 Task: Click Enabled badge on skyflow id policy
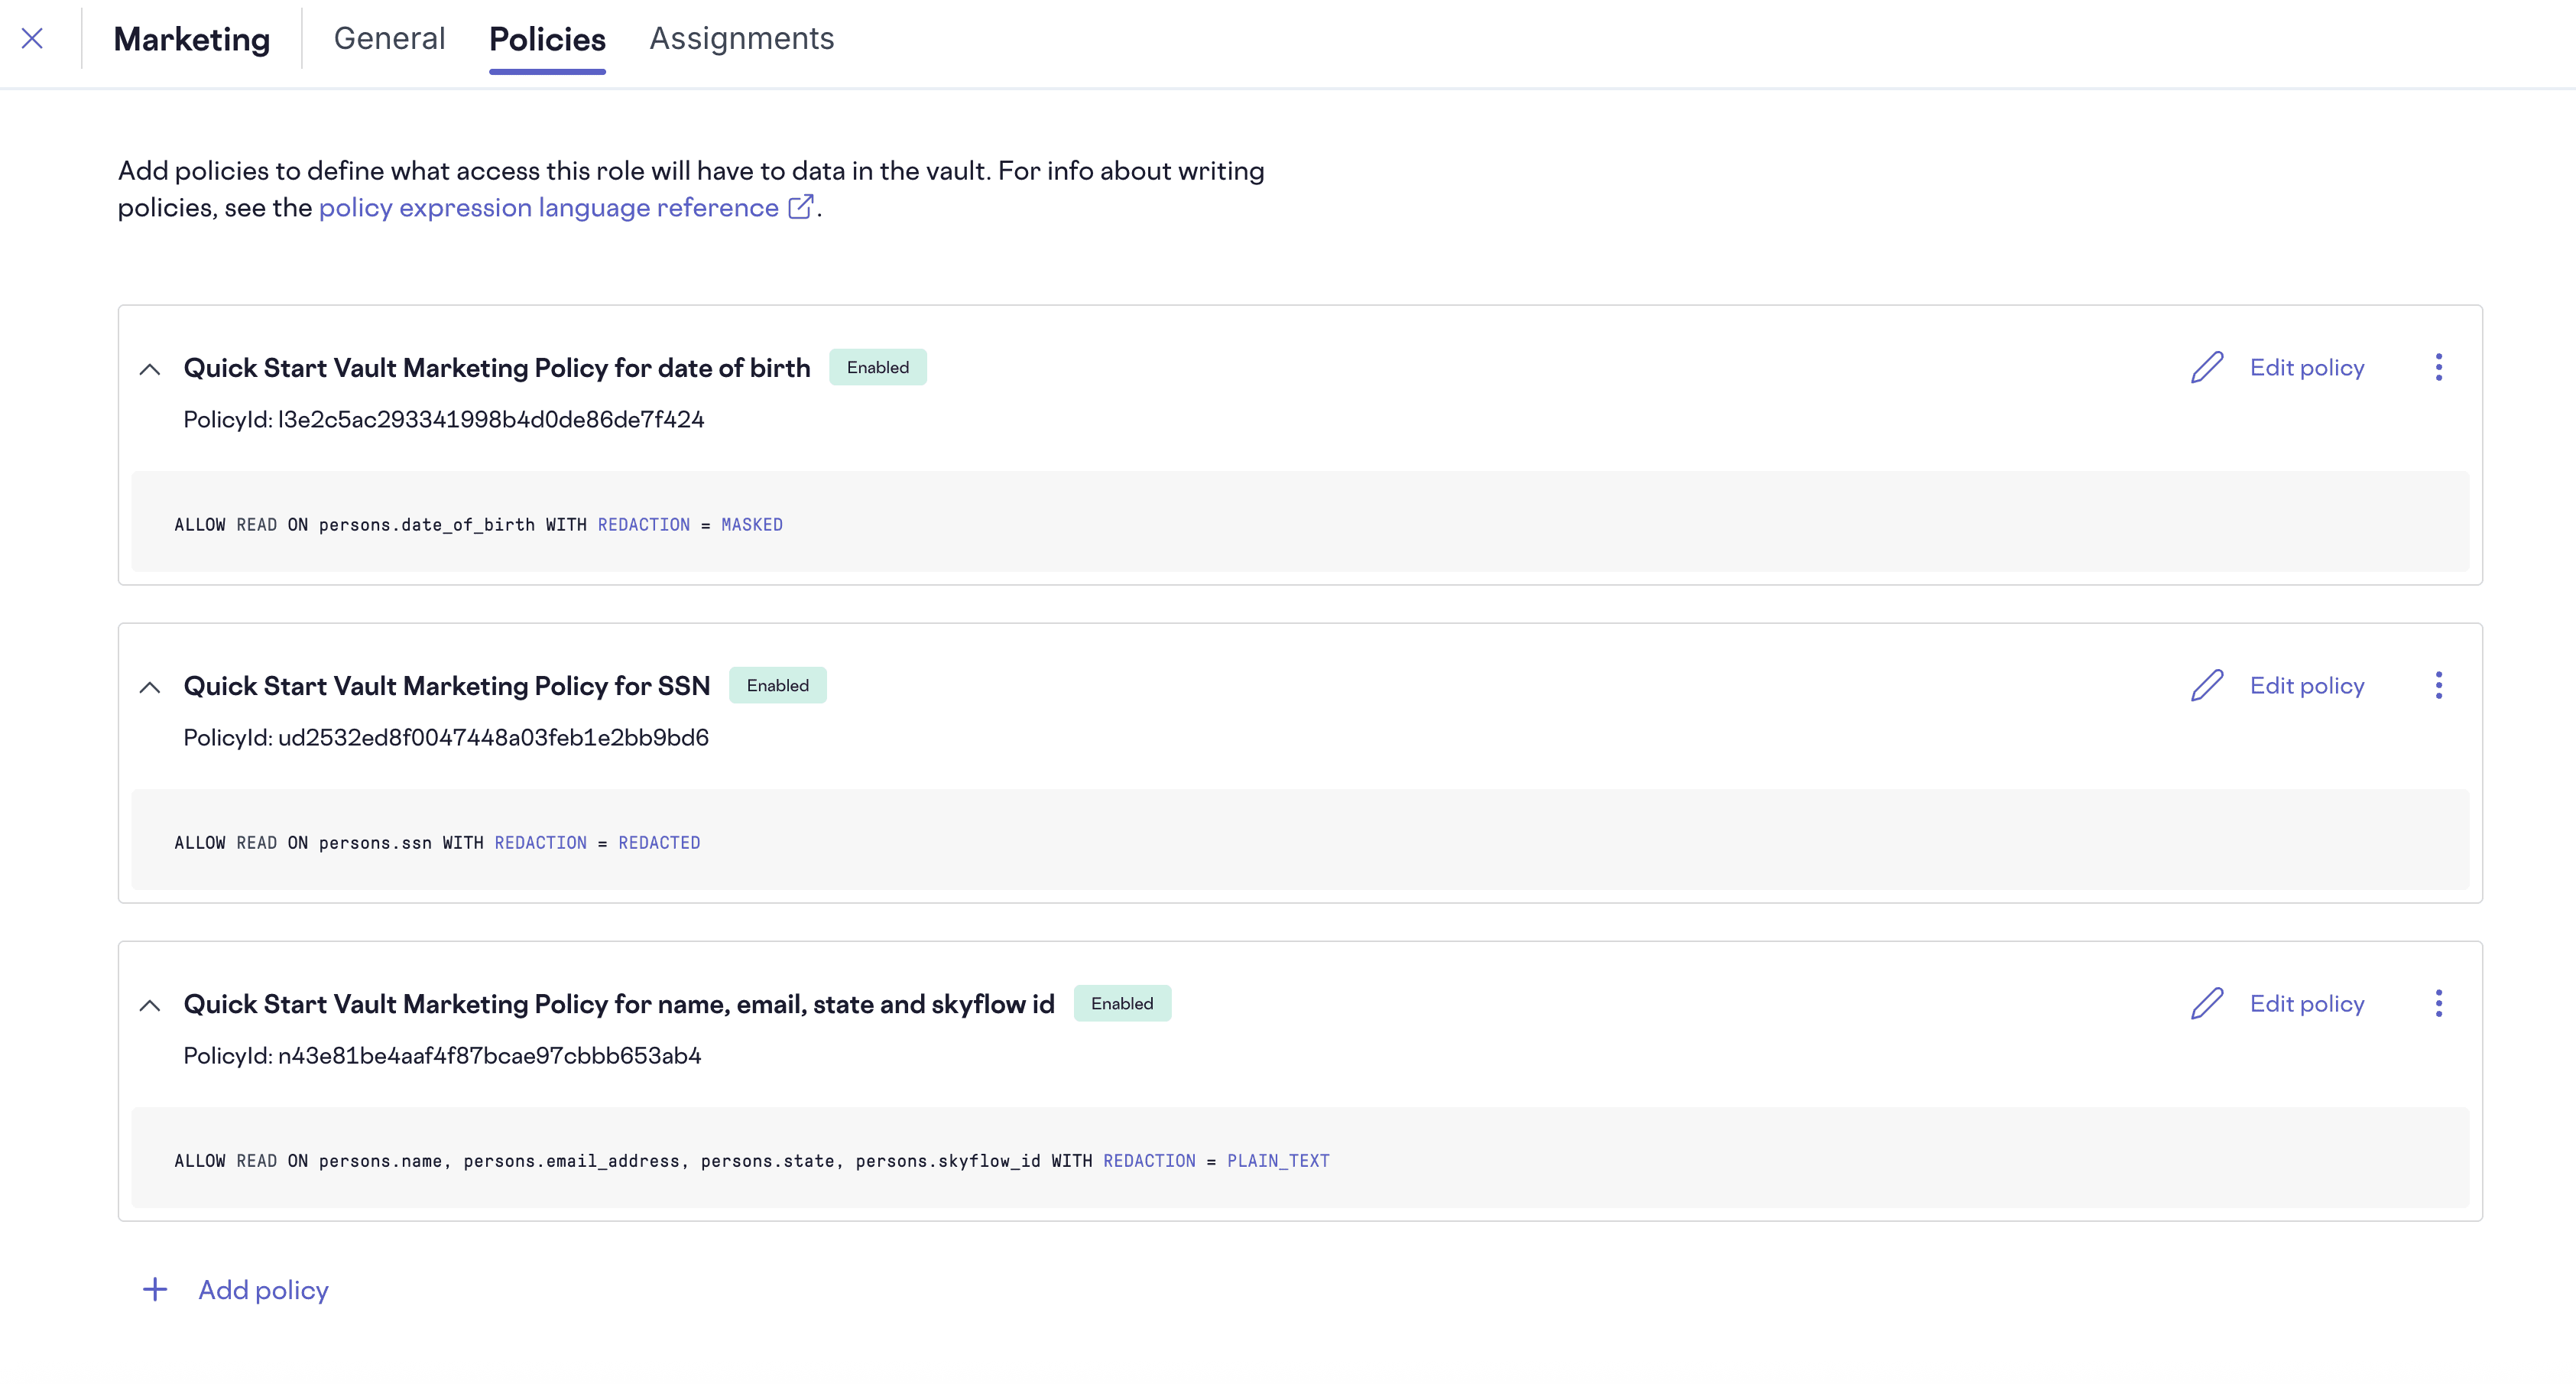(x=1122, y=1003)
